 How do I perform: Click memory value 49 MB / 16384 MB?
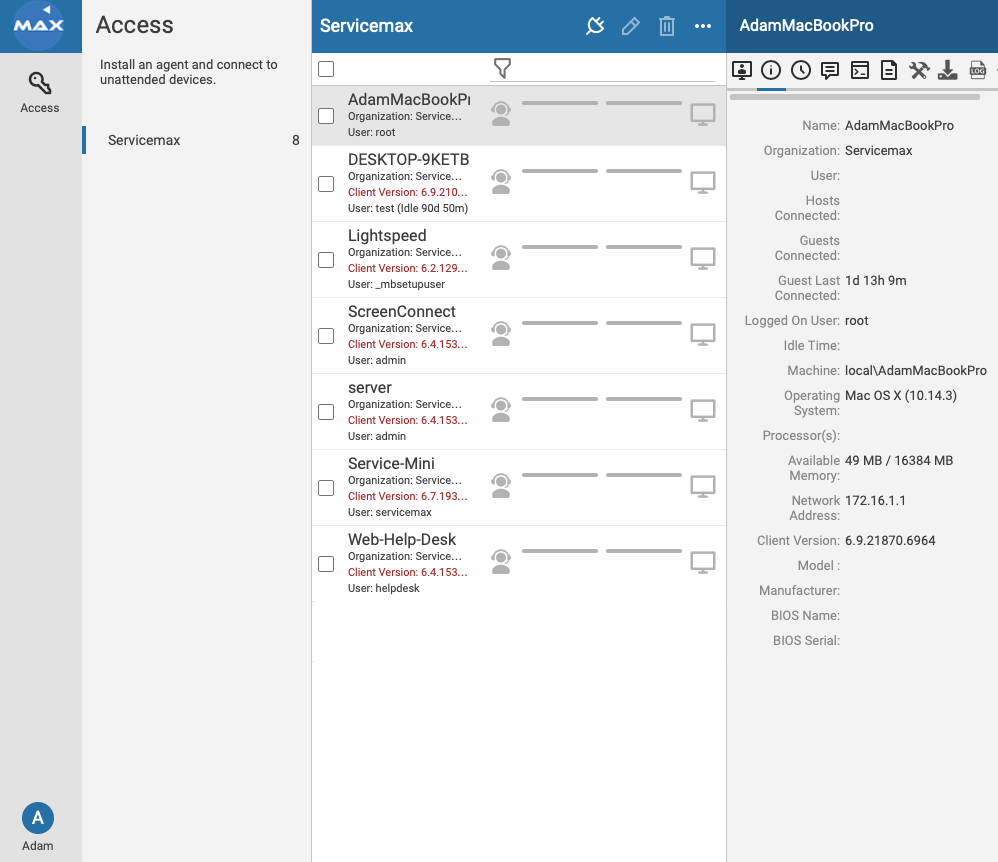[899, 460]
